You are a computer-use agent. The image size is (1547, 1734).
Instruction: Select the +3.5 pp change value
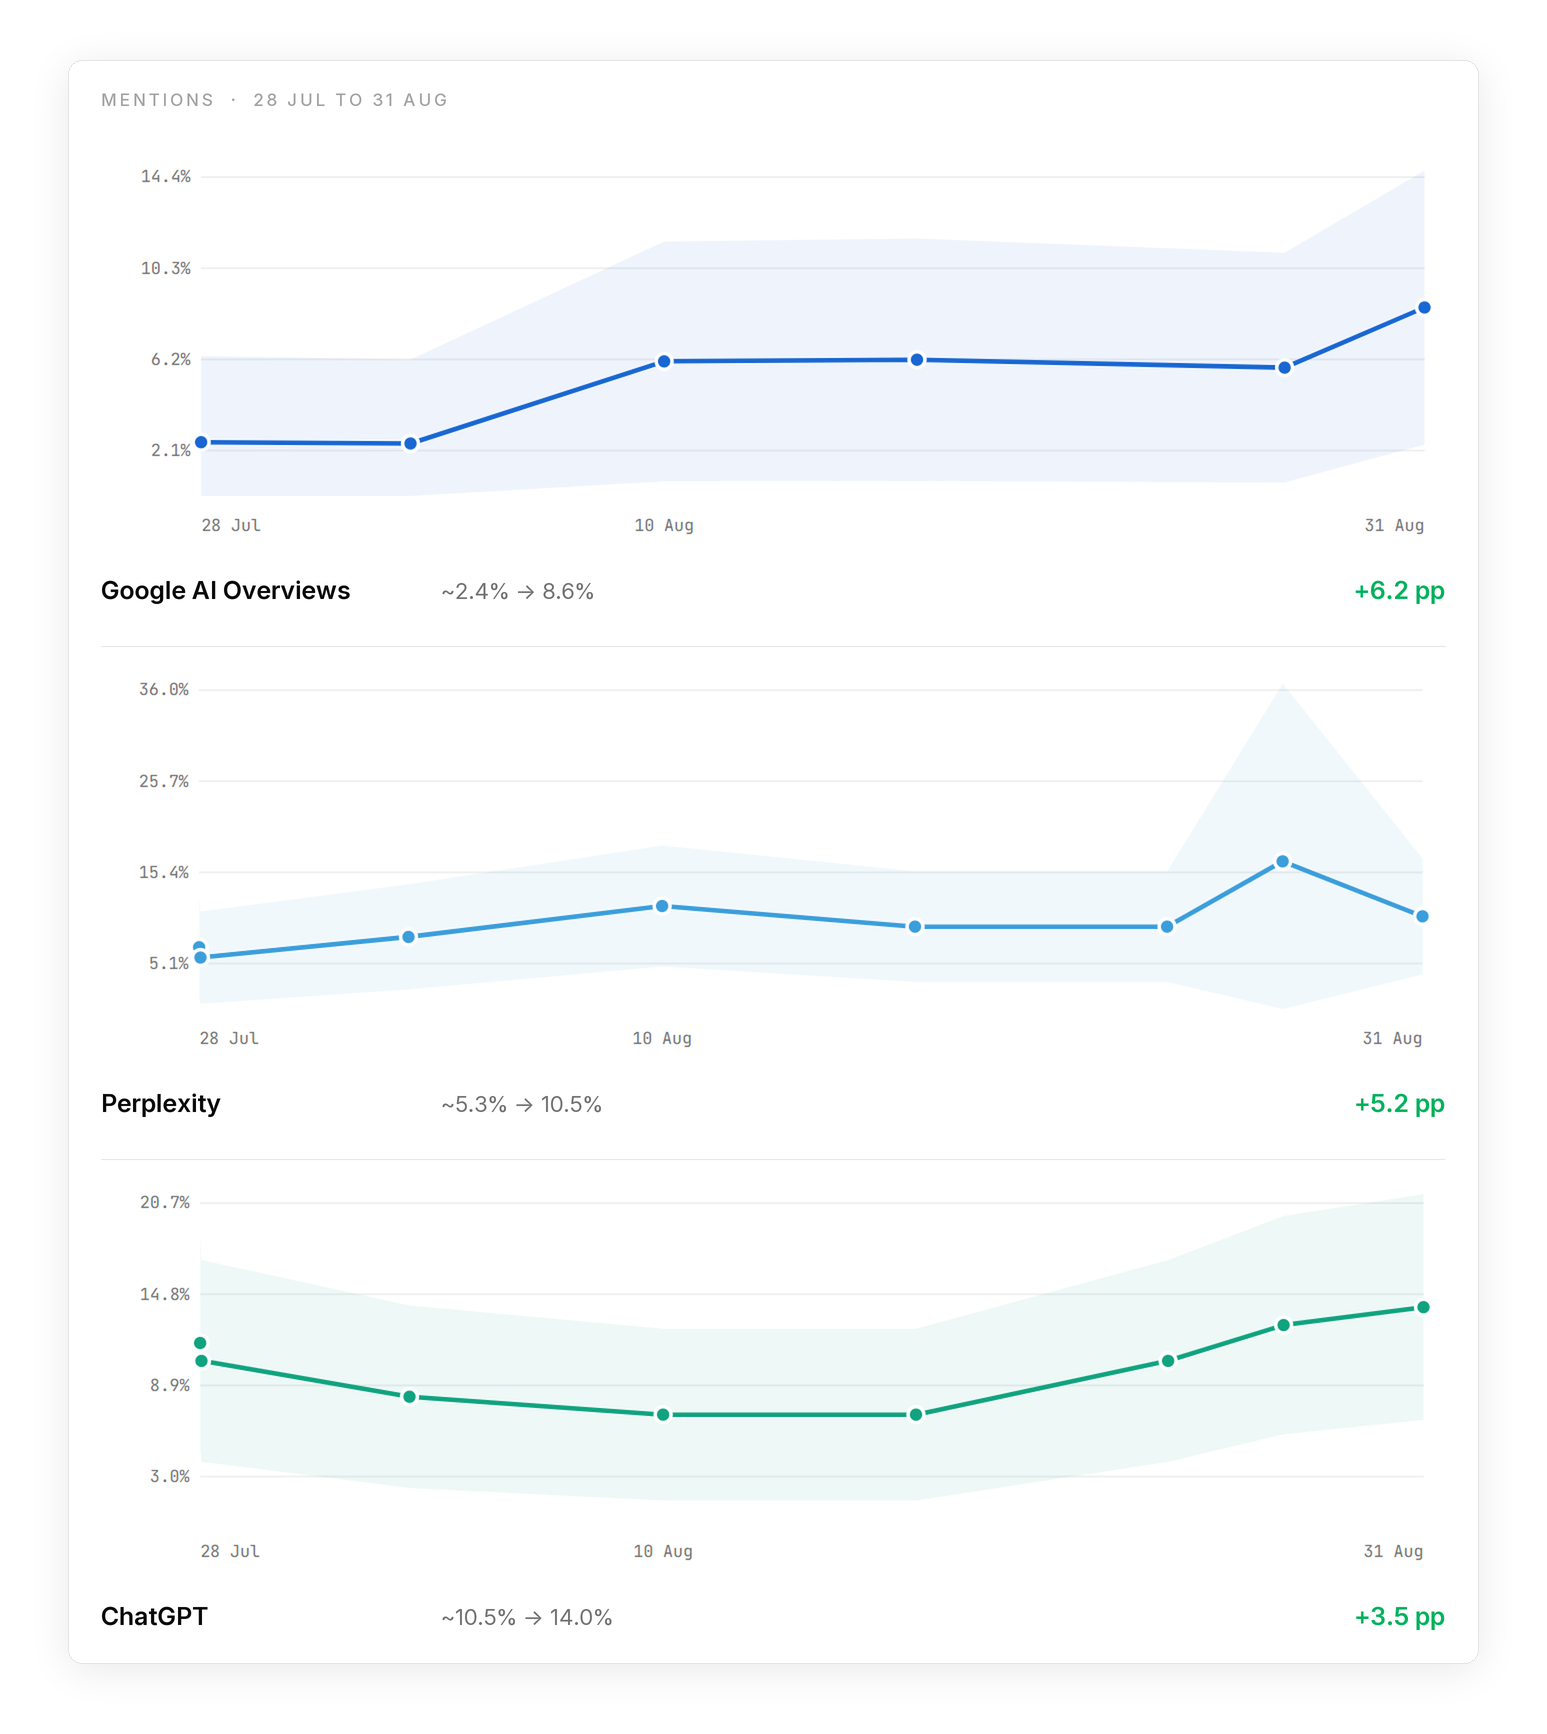(1399, 1617)
